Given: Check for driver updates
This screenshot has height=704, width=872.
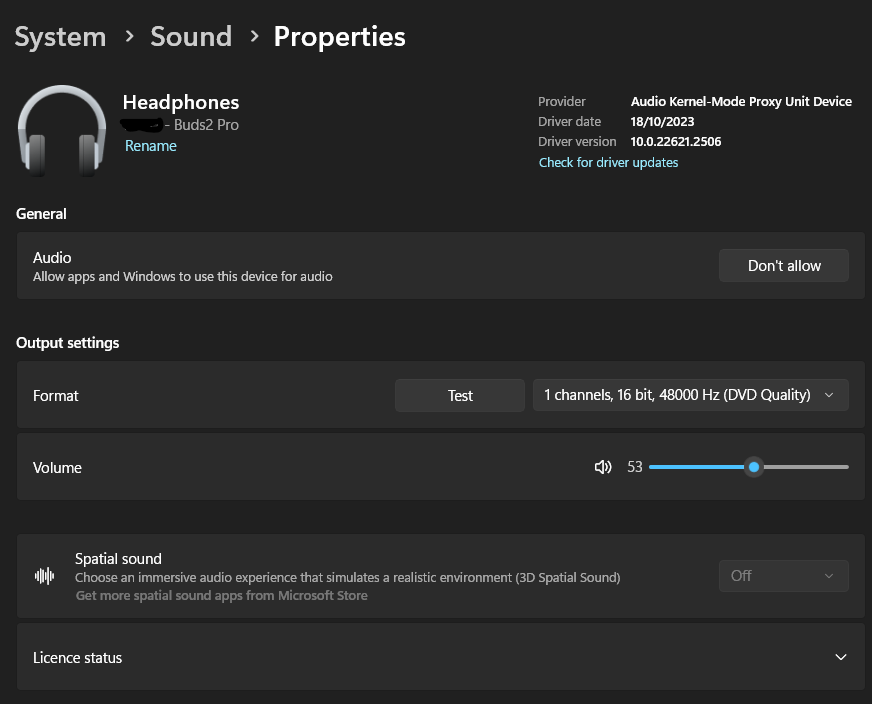Looking at the screenshot, I should (x=608, y=162).
